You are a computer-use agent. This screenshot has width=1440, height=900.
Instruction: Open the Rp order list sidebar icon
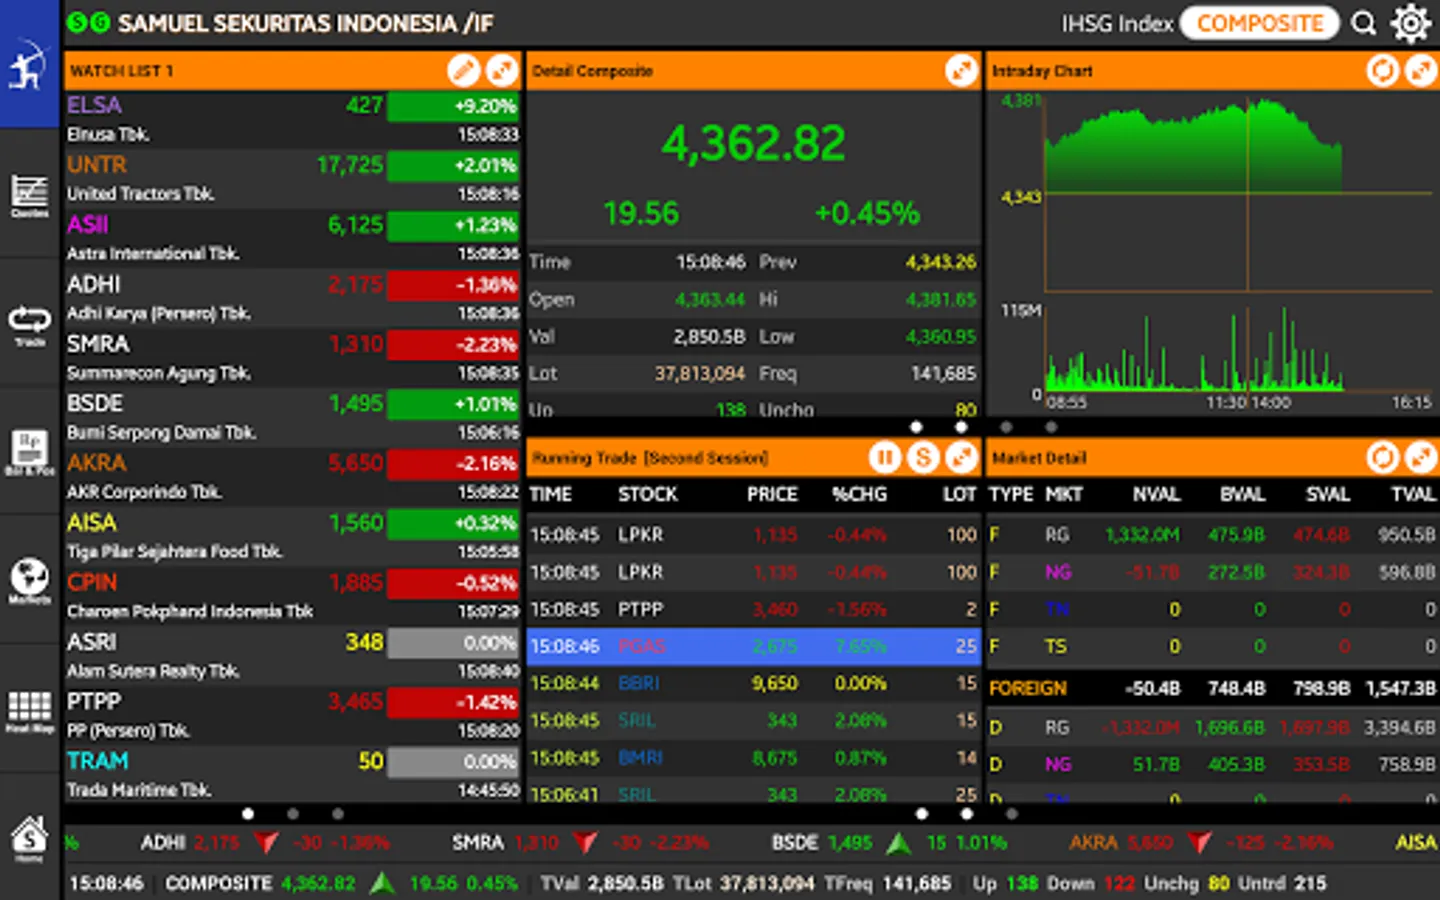pos(29,452)
